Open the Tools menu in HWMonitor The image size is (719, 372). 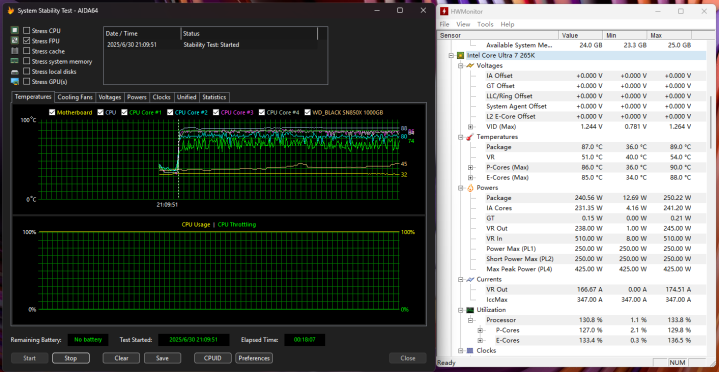(485, 24)
